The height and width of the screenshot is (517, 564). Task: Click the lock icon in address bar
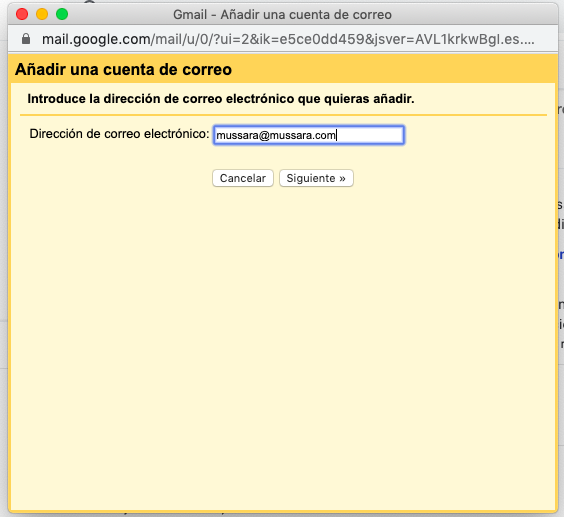point(26,39)
